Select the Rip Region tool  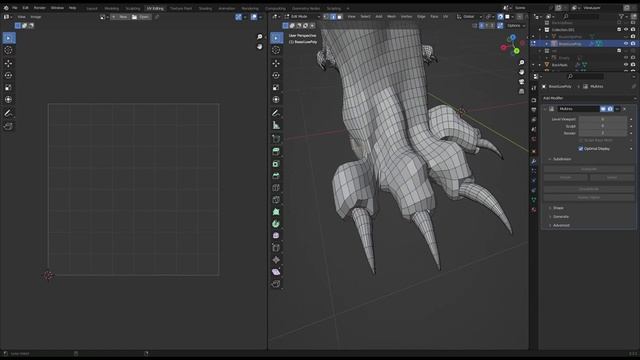[x=276, y=284]
